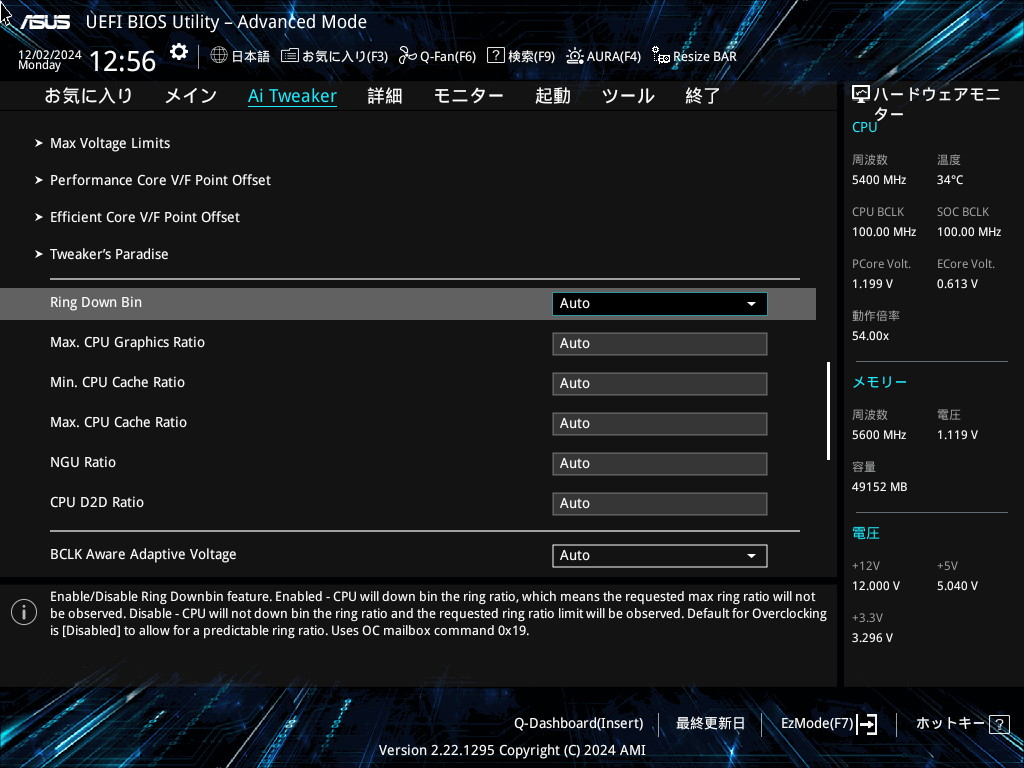
Task: Click memory capacity value 49152 MB
Action: [x=880, y=487]
